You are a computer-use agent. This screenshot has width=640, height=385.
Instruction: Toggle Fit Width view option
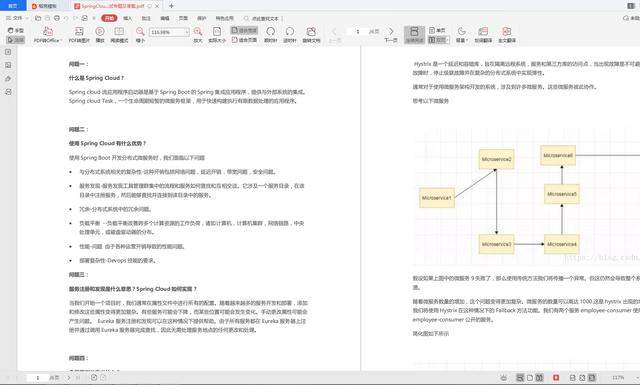(x=244, y=30)
